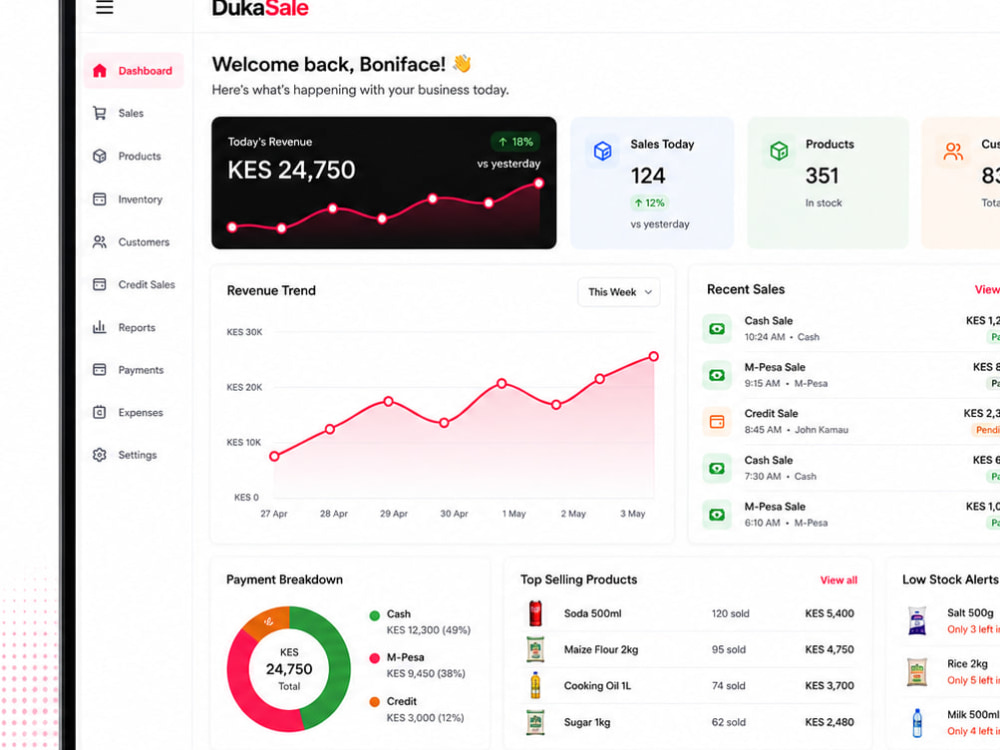Click the KES 3,700 Cooking Oil amount

(x=829, y=686)
